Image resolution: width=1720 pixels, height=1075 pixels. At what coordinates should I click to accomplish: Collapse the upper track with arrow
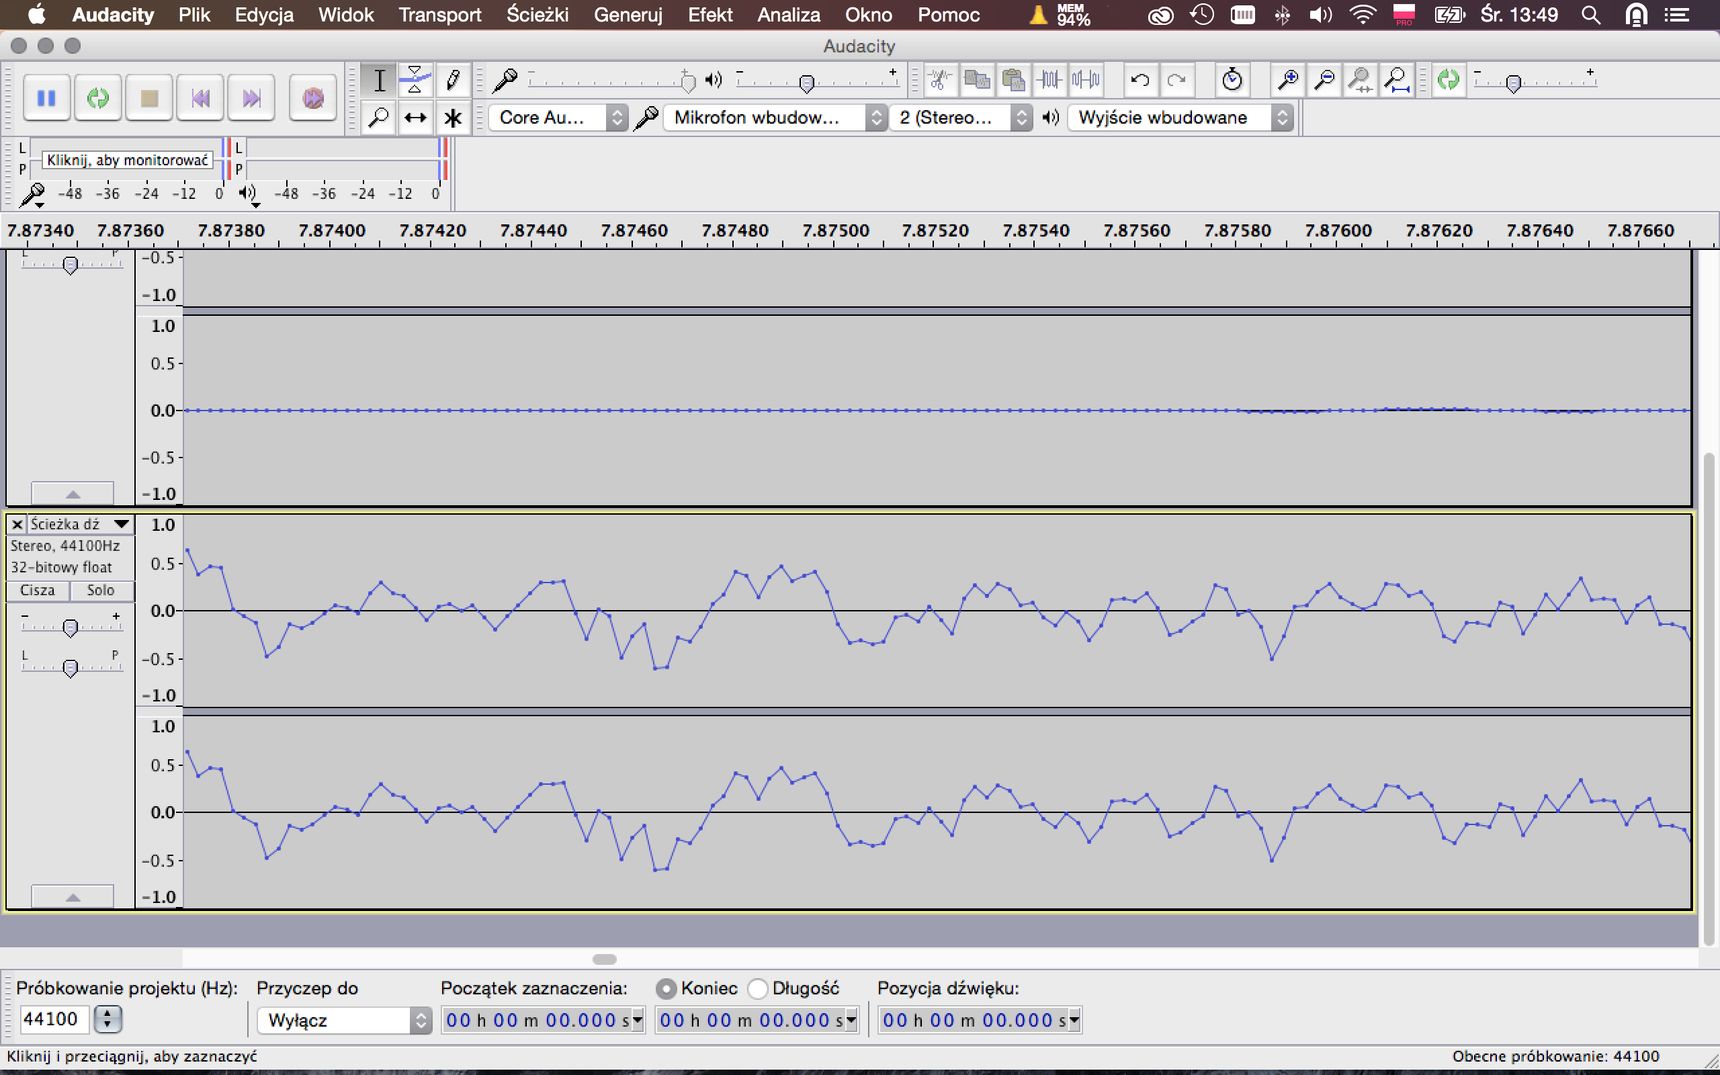[x=72, y=494]
